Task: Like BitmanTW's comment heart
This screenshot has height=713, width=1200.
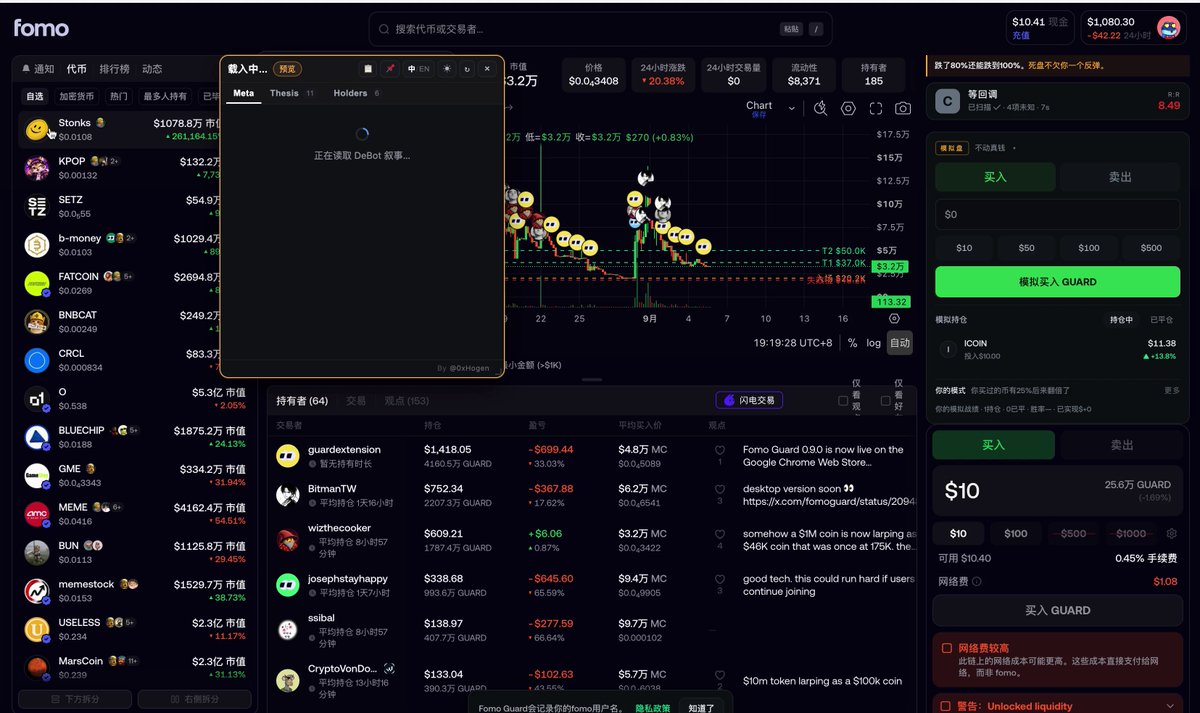Action: click(x=719, y=490)
